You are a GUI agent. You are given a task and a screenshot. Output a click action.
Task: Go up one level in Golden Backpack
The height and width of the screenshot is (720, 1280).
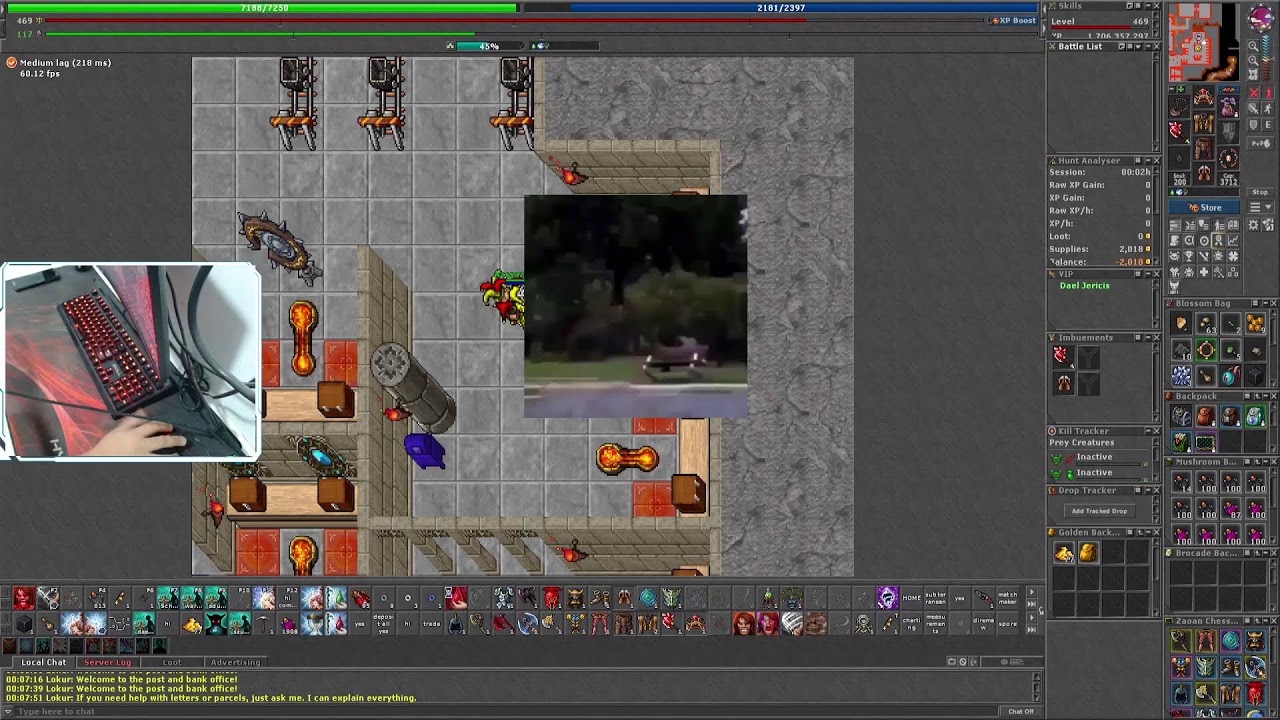tap(1140, 533)
